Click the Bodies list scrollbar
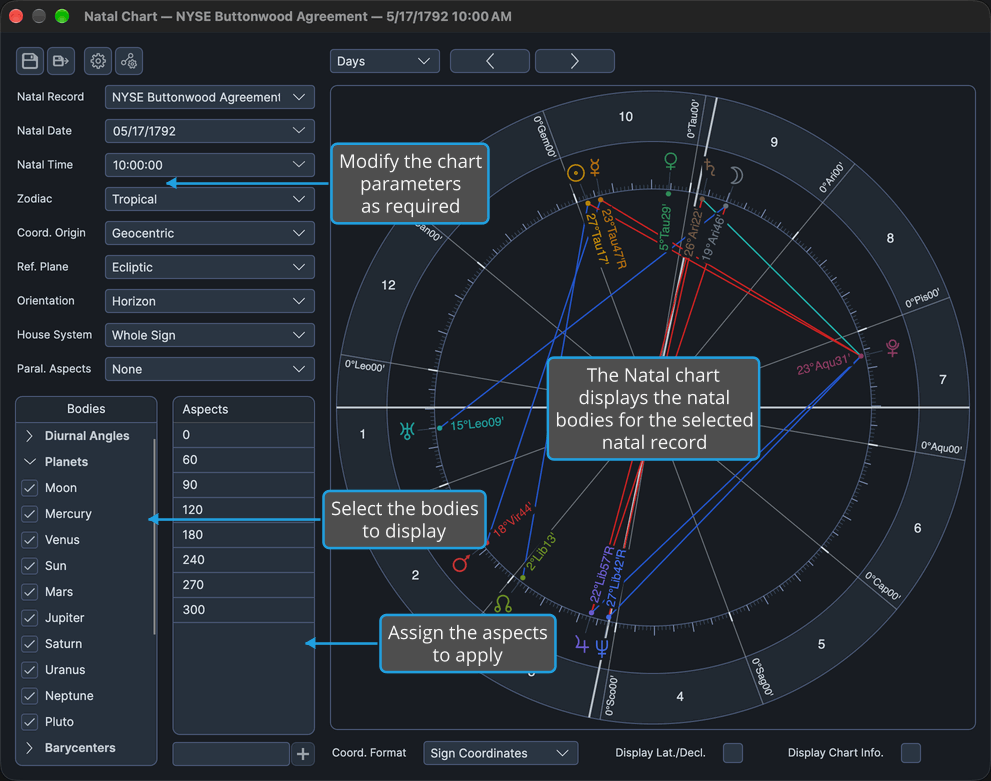The height and width of the screenshot is (781, 991). pyautogui.click(x=154, y=537)
